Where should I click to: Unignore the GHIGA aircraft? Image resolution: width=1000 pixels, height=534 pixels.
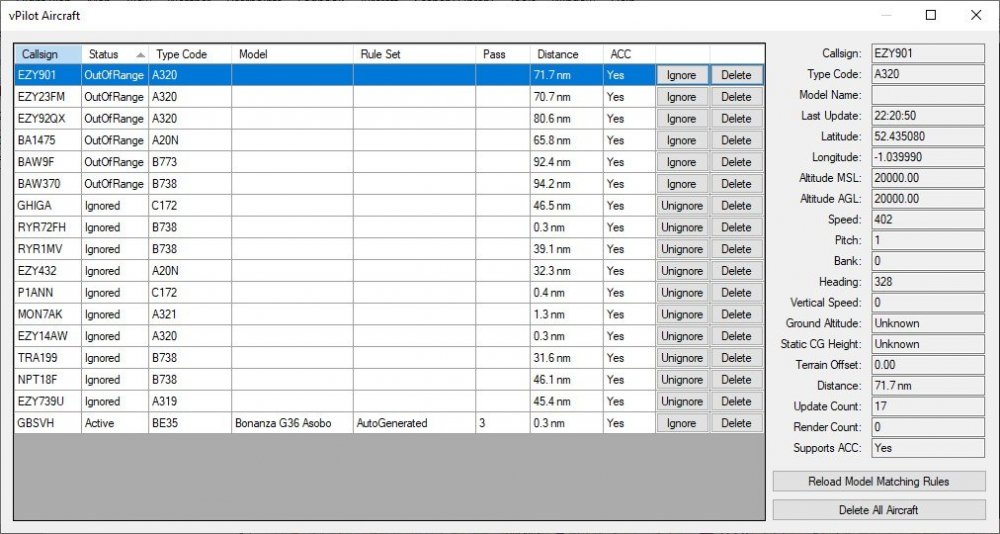(x=681, y=206)
